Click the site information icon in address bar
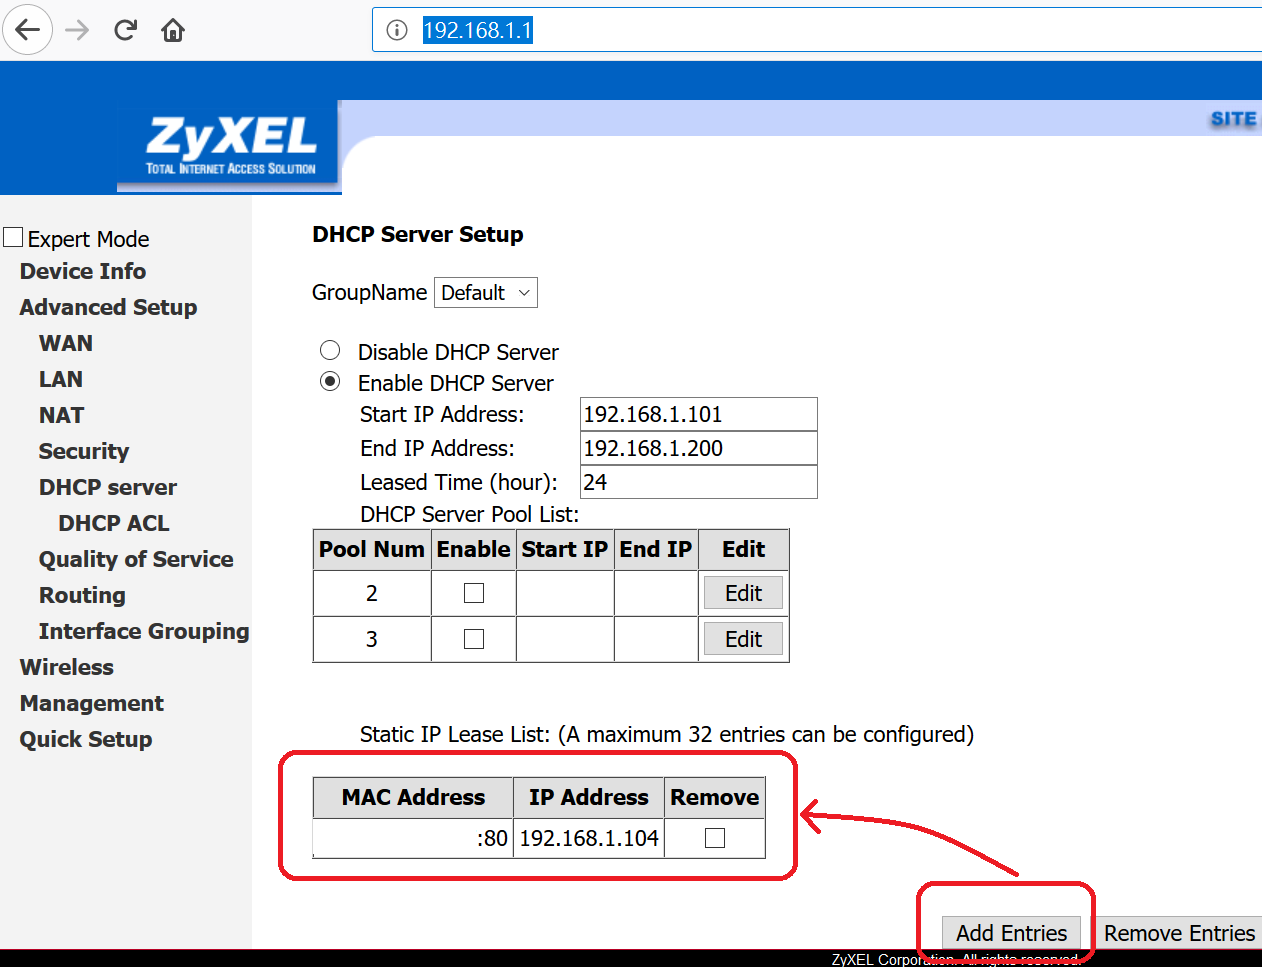1262x967 pixels. 396,30
